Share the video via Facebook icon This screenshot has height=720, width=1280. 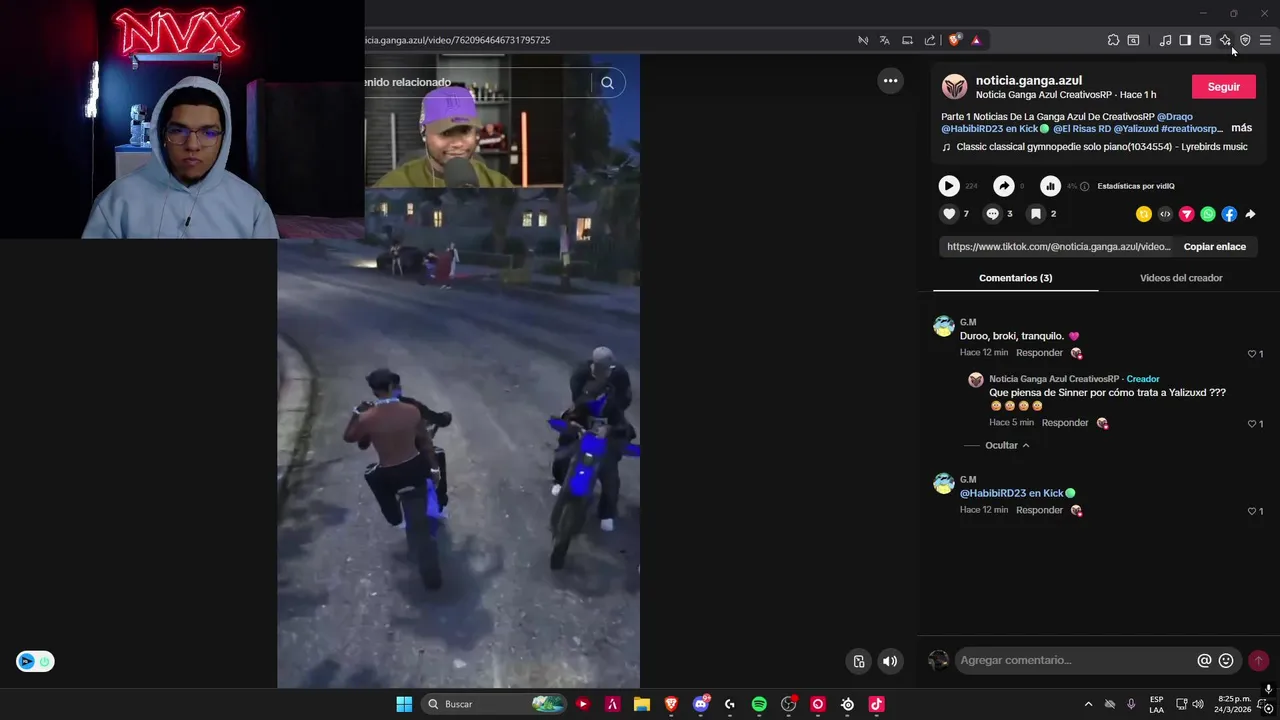coord(1229,214)
